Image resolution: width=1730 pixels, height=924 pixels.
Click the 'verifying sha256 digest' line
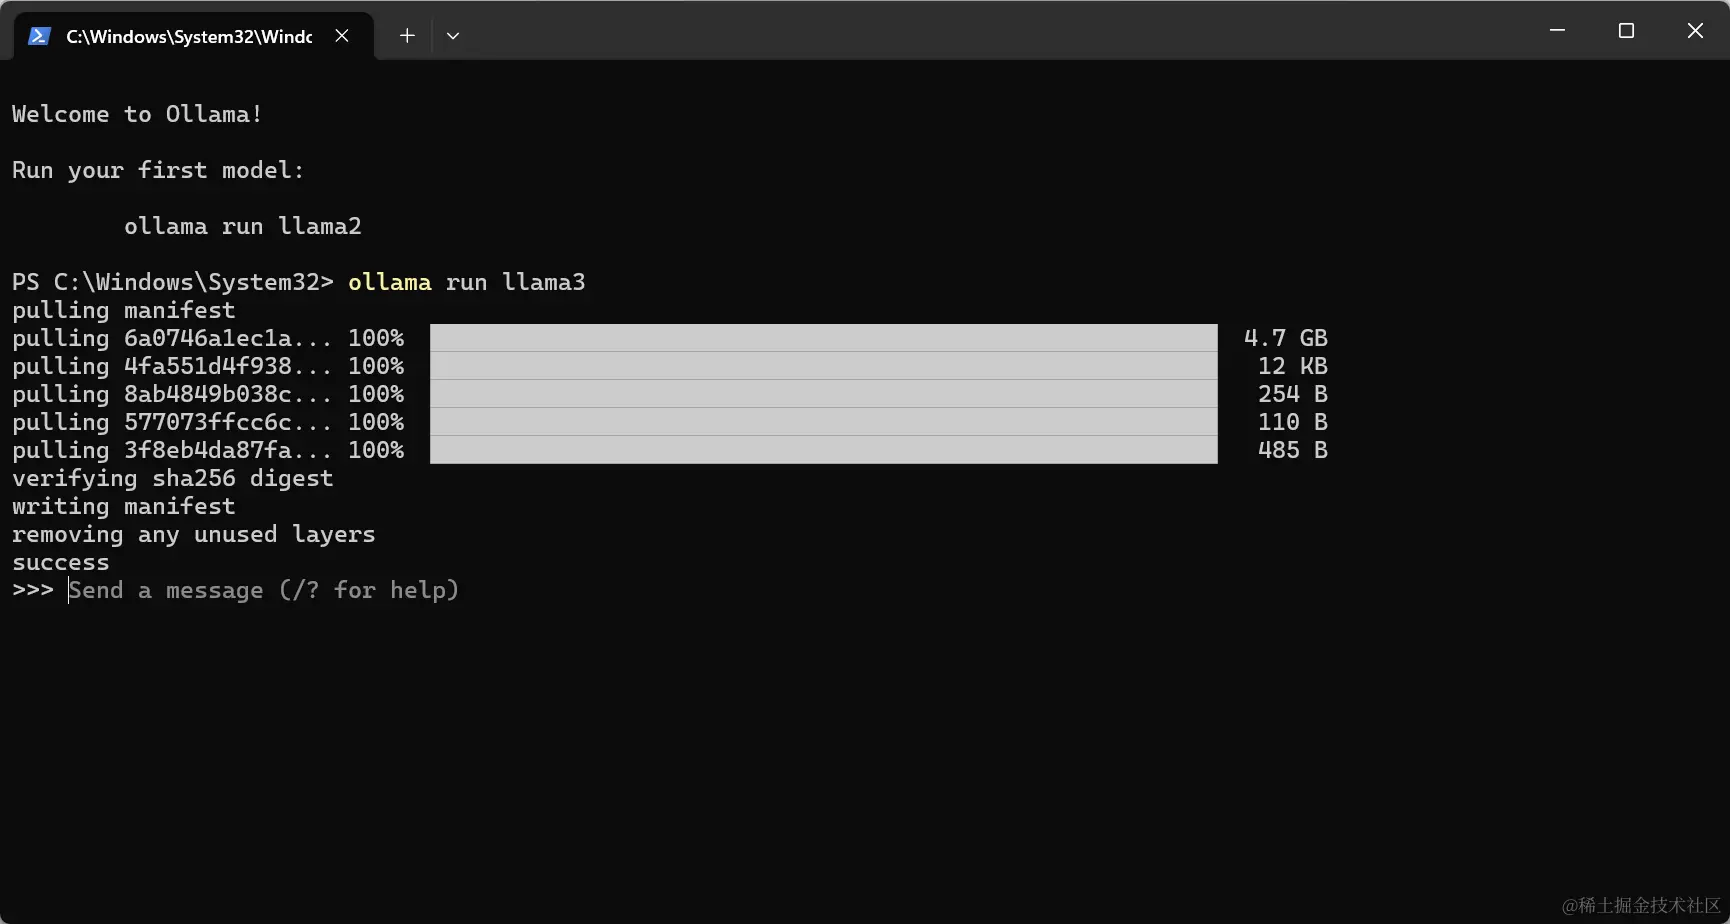tap(173, 478)
